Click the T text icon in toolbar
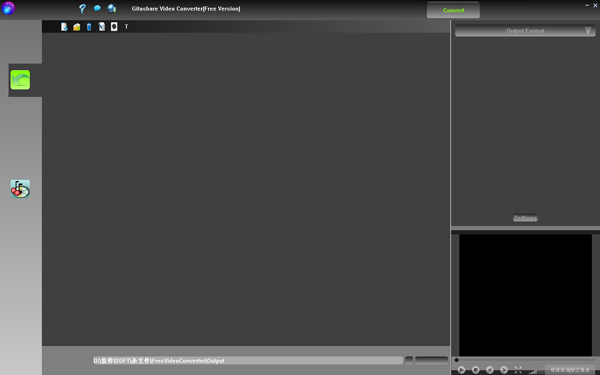Image resolution: width=600 pixels, height=375 pixels. pos(126,26)
